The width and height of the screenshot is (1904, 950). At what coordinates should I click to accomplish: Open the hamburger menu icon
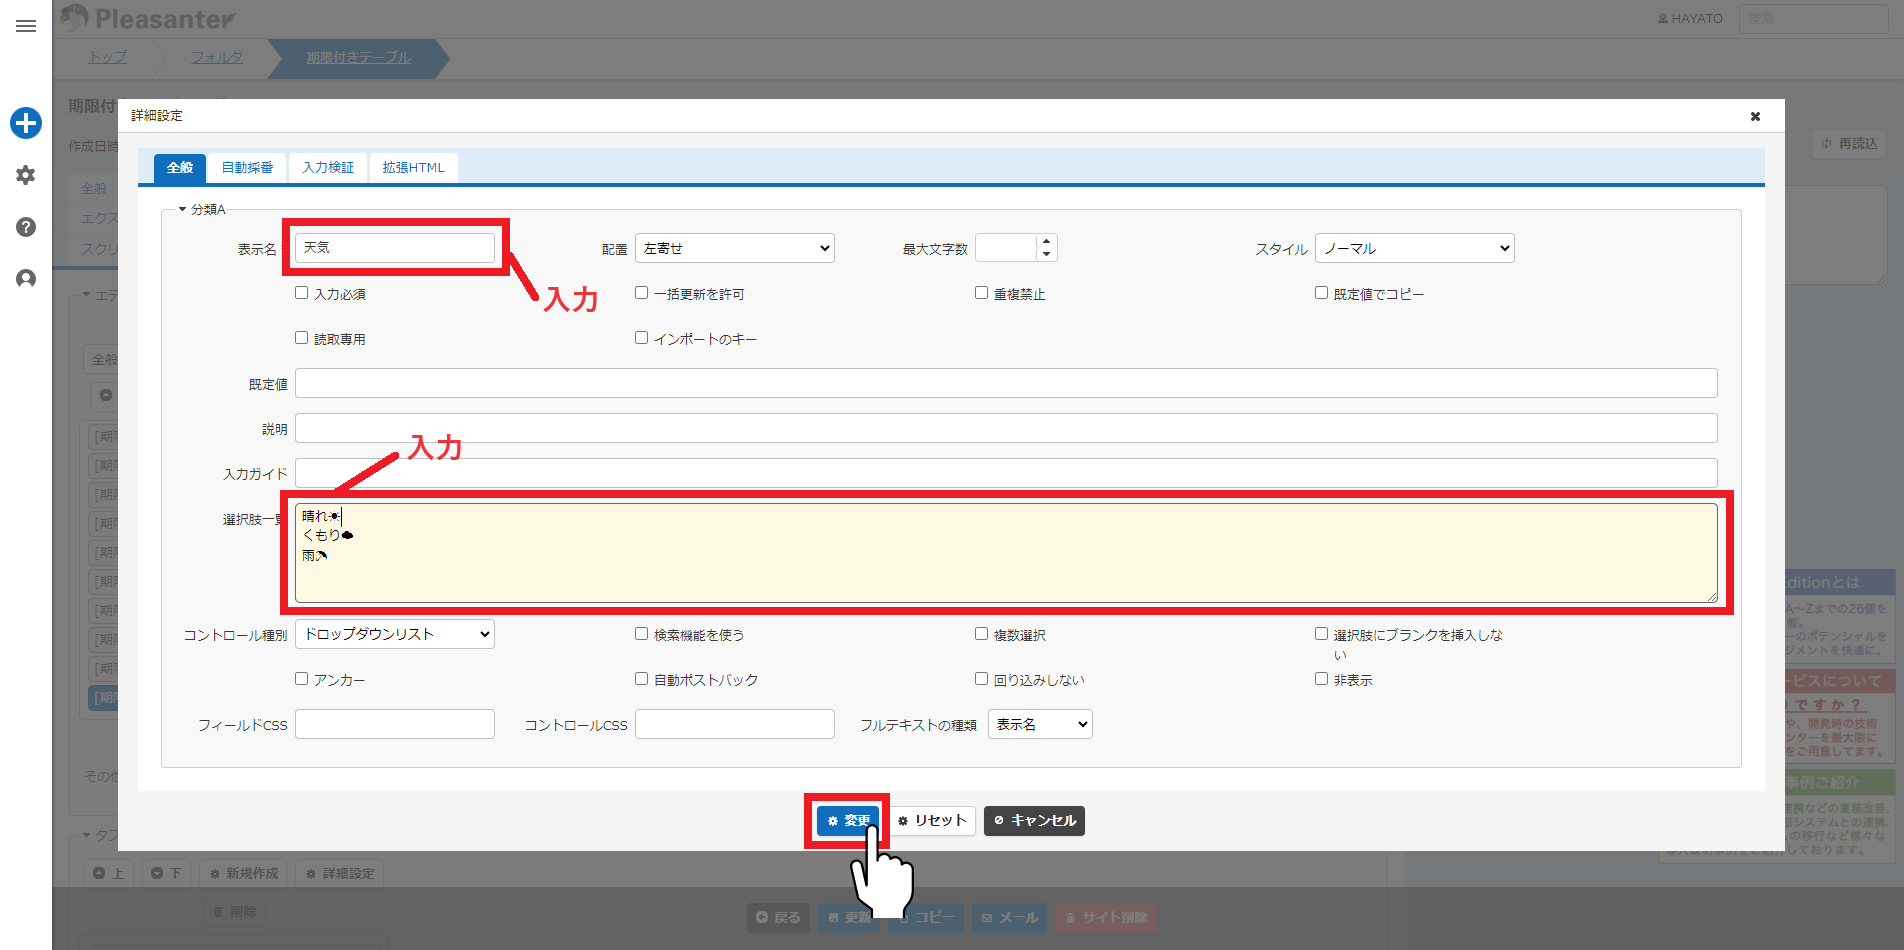(26, 26)
